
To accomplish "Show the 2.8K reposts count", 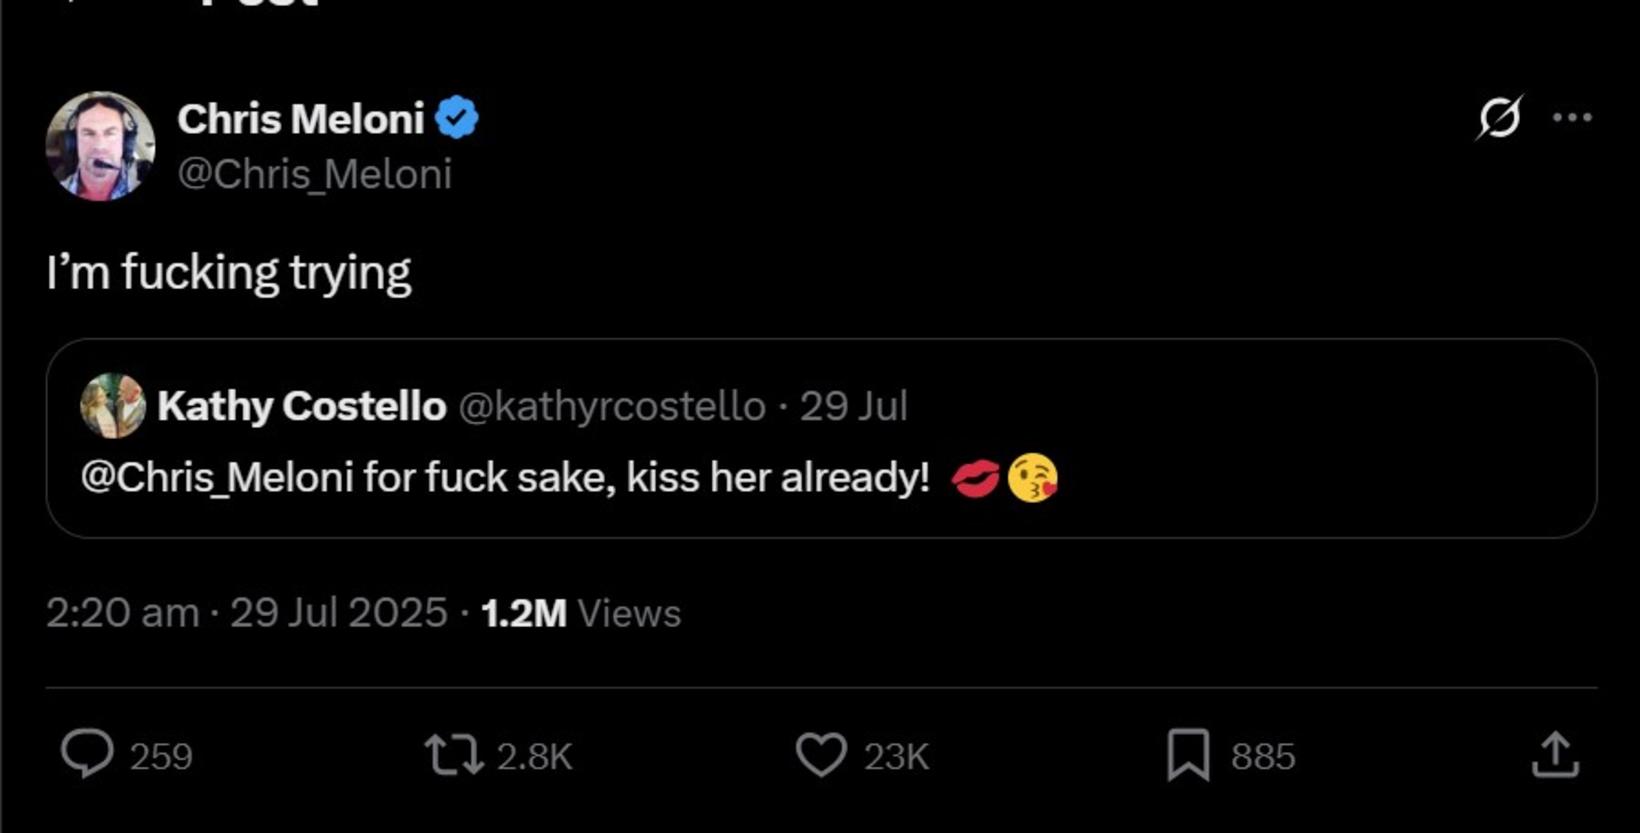I will (x=535, y=757).
